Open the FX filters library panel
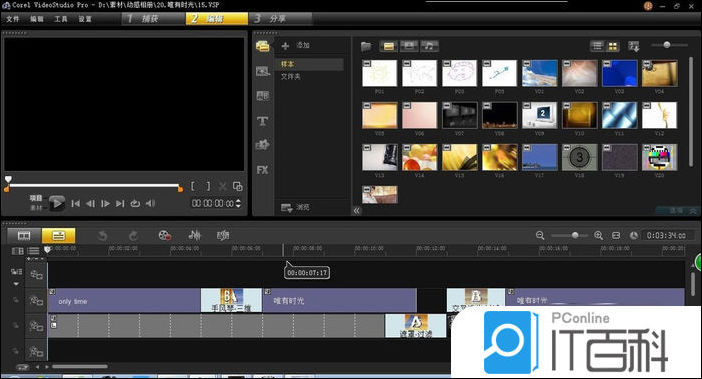702x379 pixels. (x=263, y=170)
